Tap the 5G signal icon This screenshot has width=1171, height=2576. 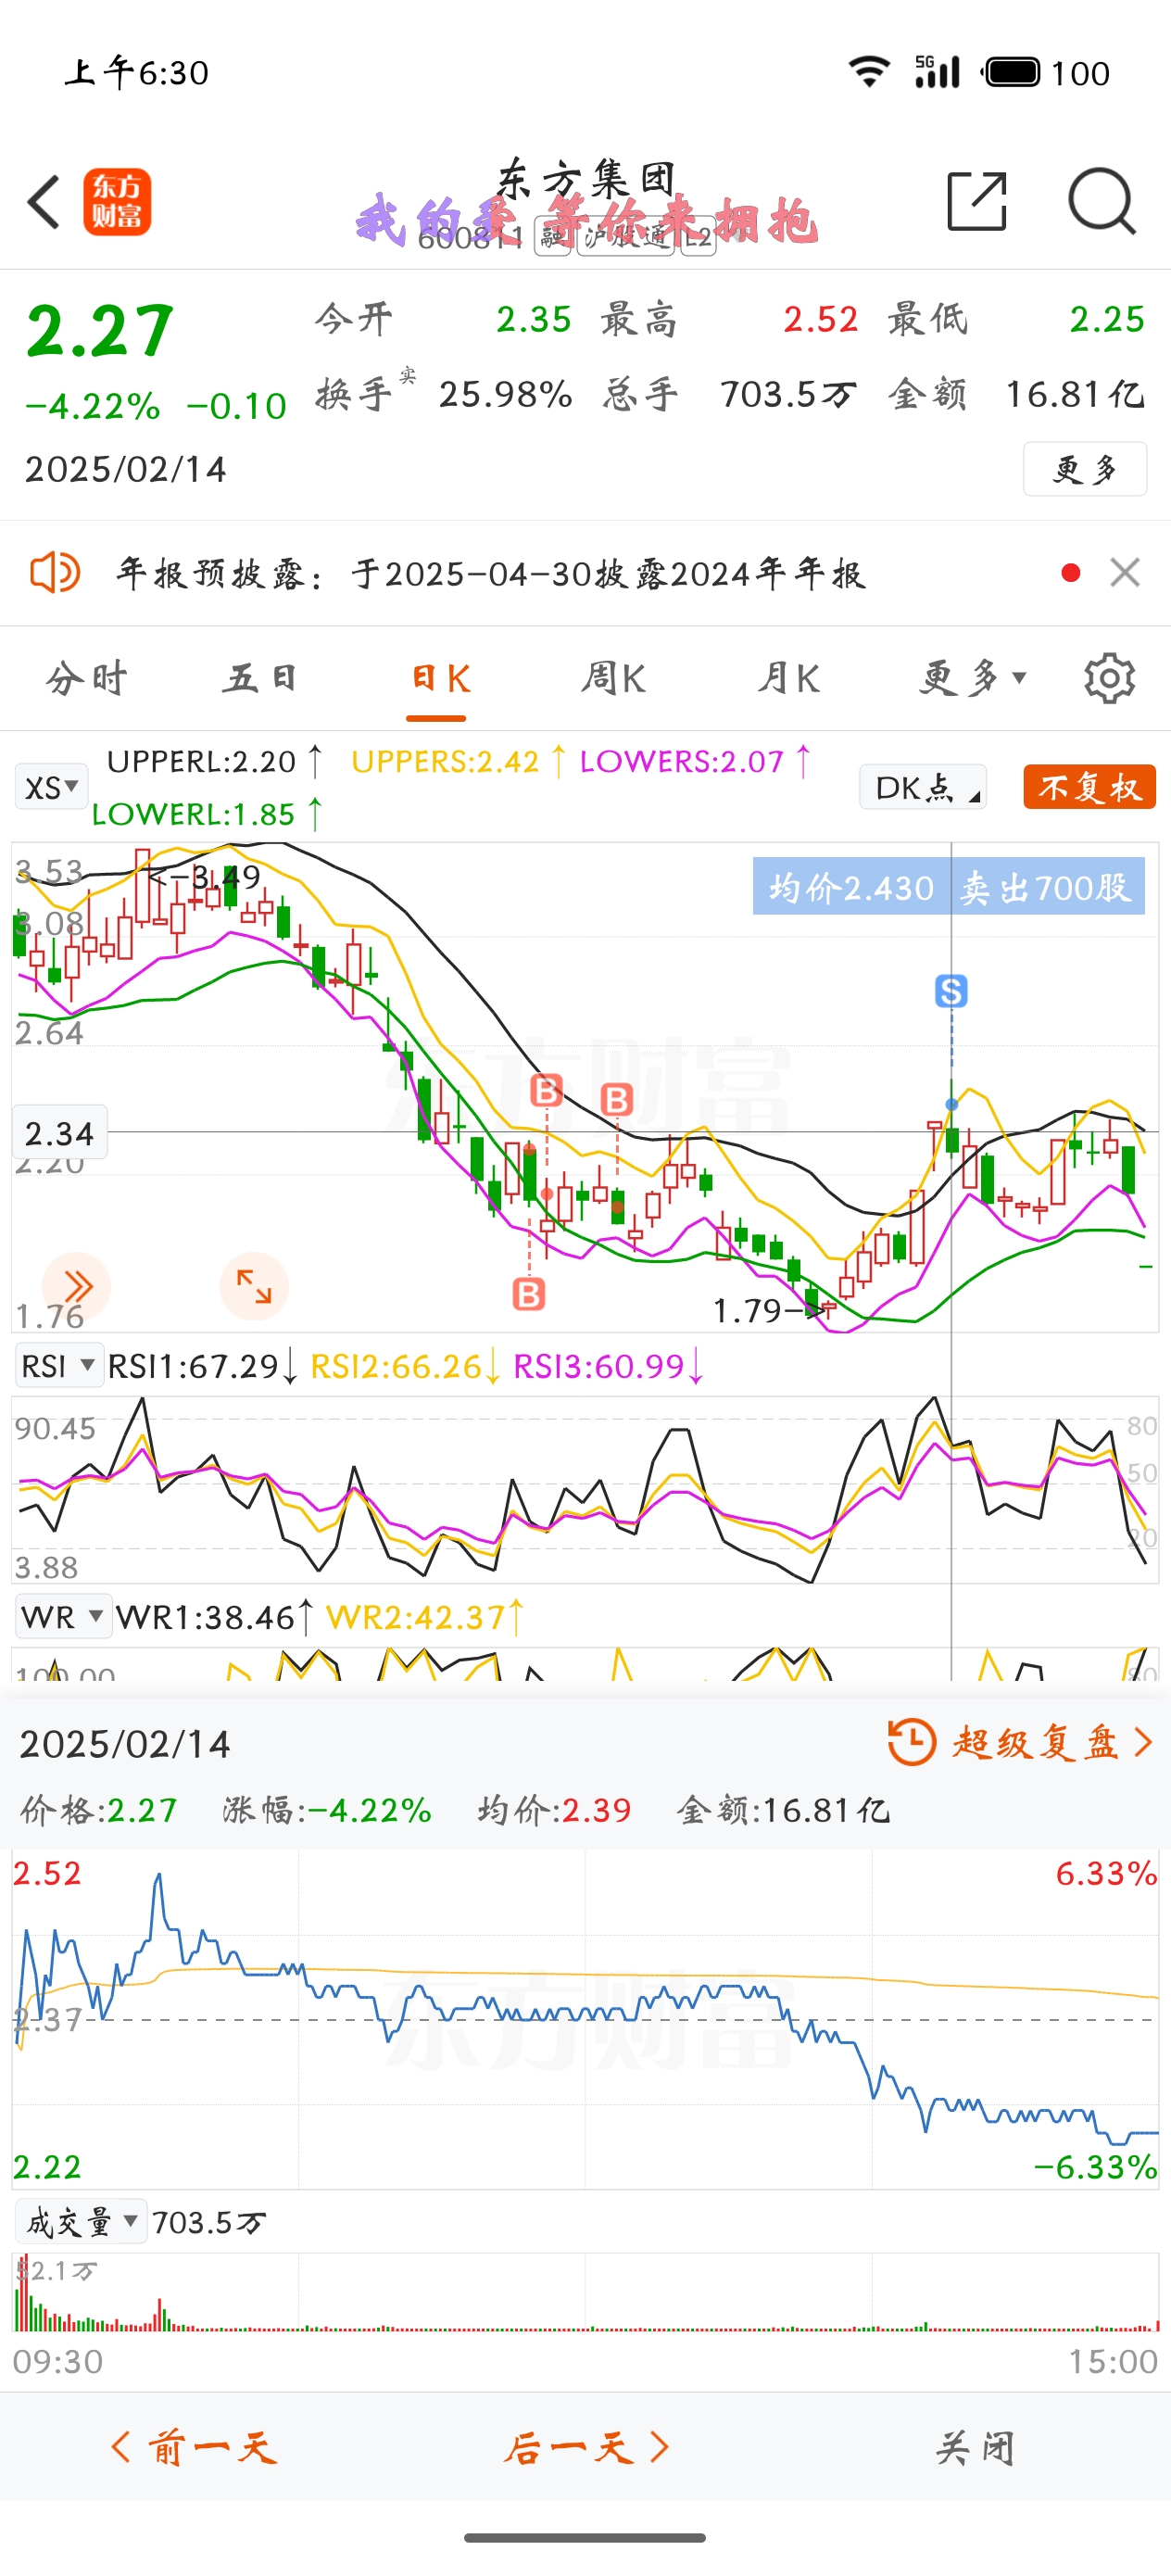(x=937, y=72)
